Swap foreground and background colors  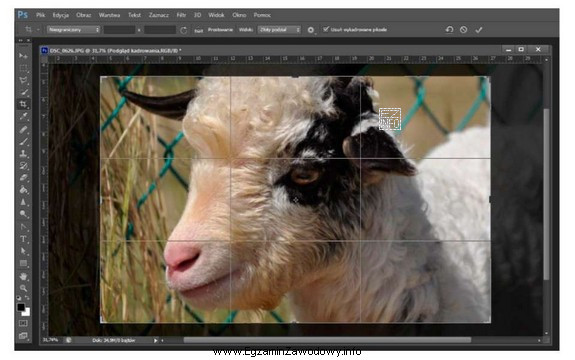pyautogui.click(x=27, y=298)
